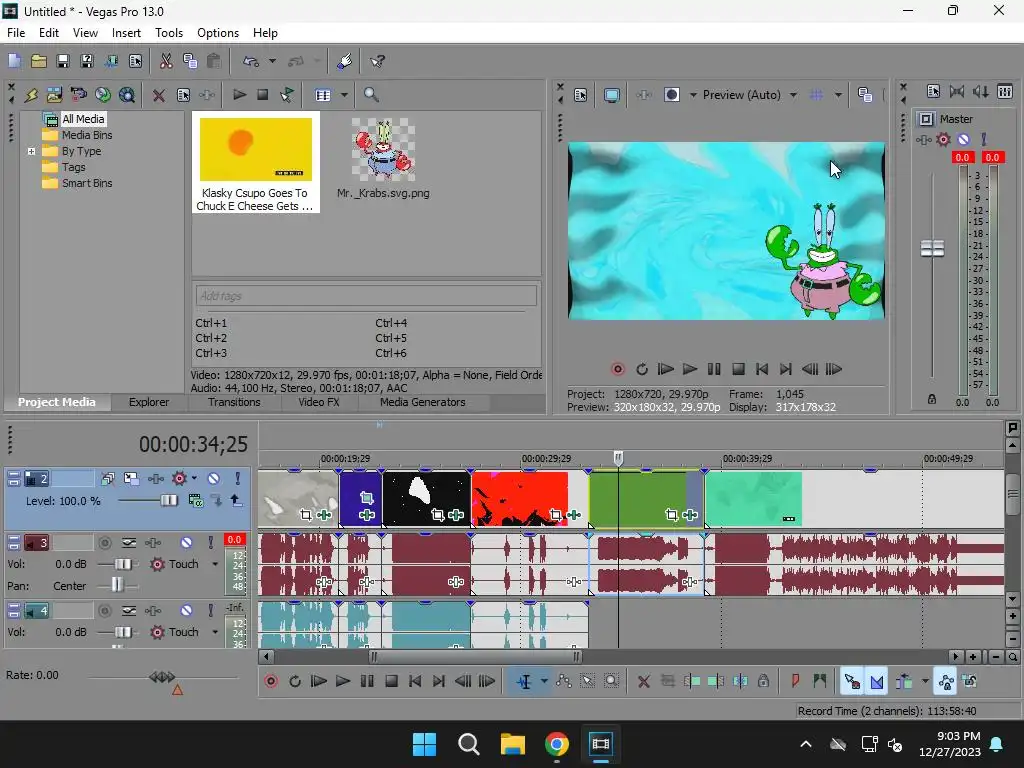Viewport: 1024px width, 768px height.
Task: Solo audio track 3
Action: coord(210,543)
